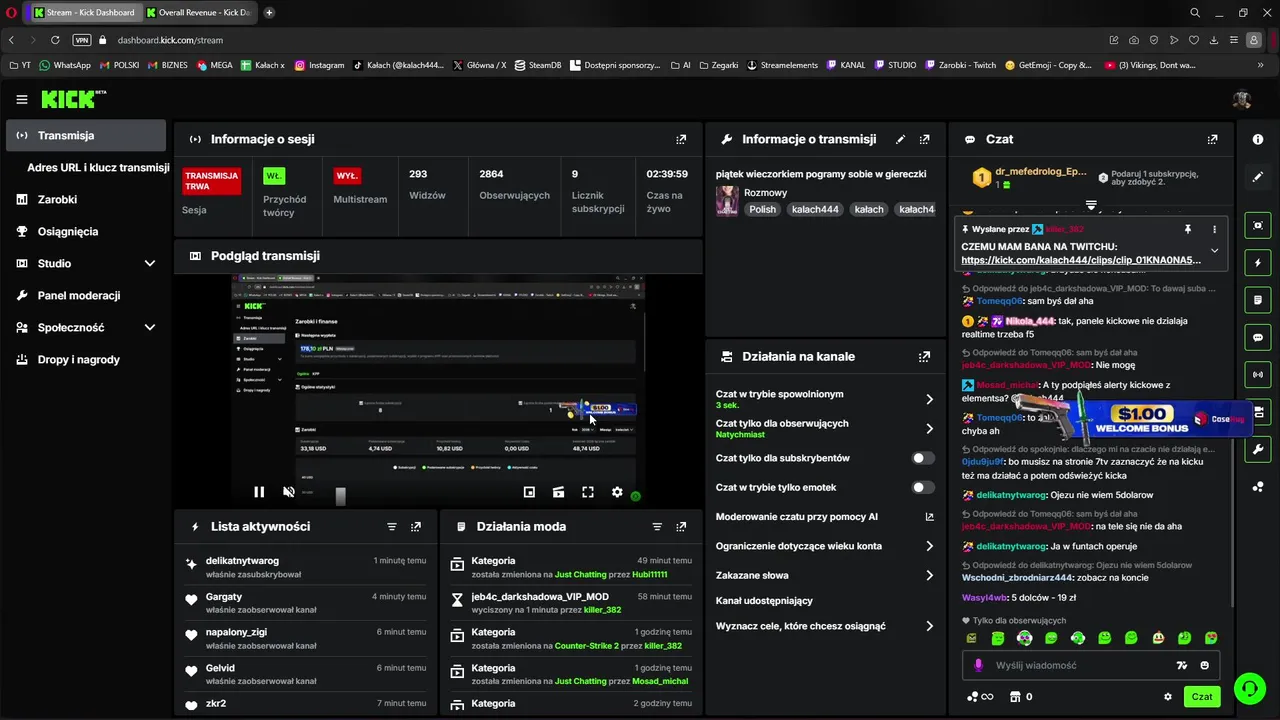Unmute the stream preview audio
1280x720 pixels.
coord(289,492)
